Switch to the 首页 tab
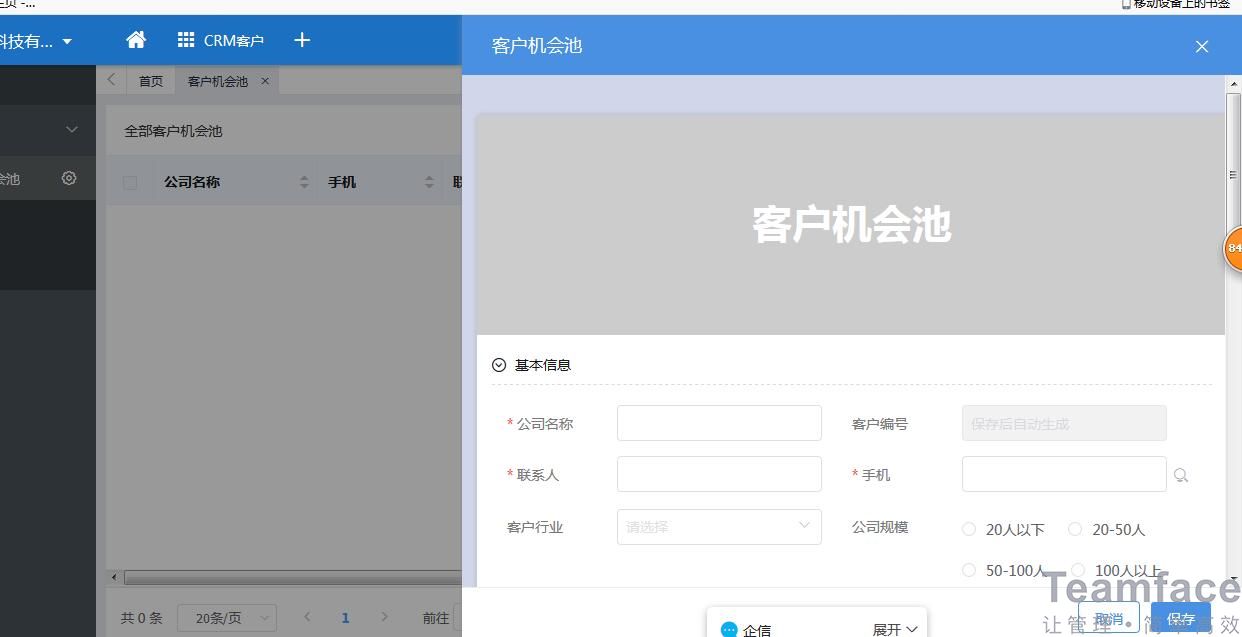The image size is (1242, 637). click(151, 81)
